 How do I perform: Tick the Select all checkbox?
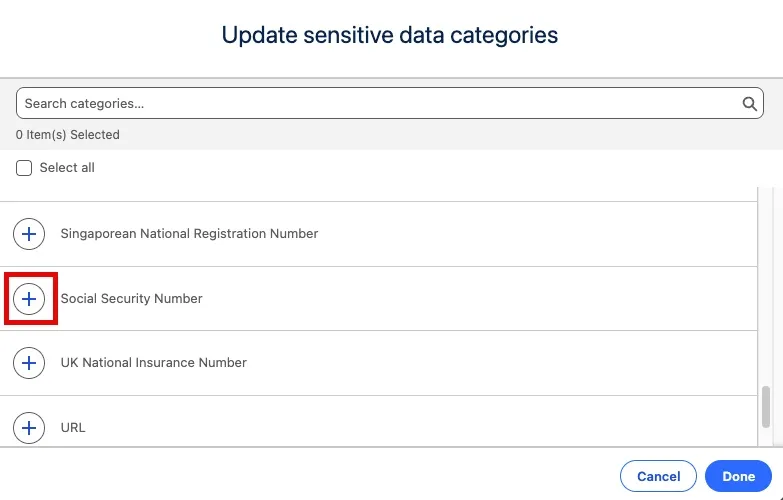24,168
